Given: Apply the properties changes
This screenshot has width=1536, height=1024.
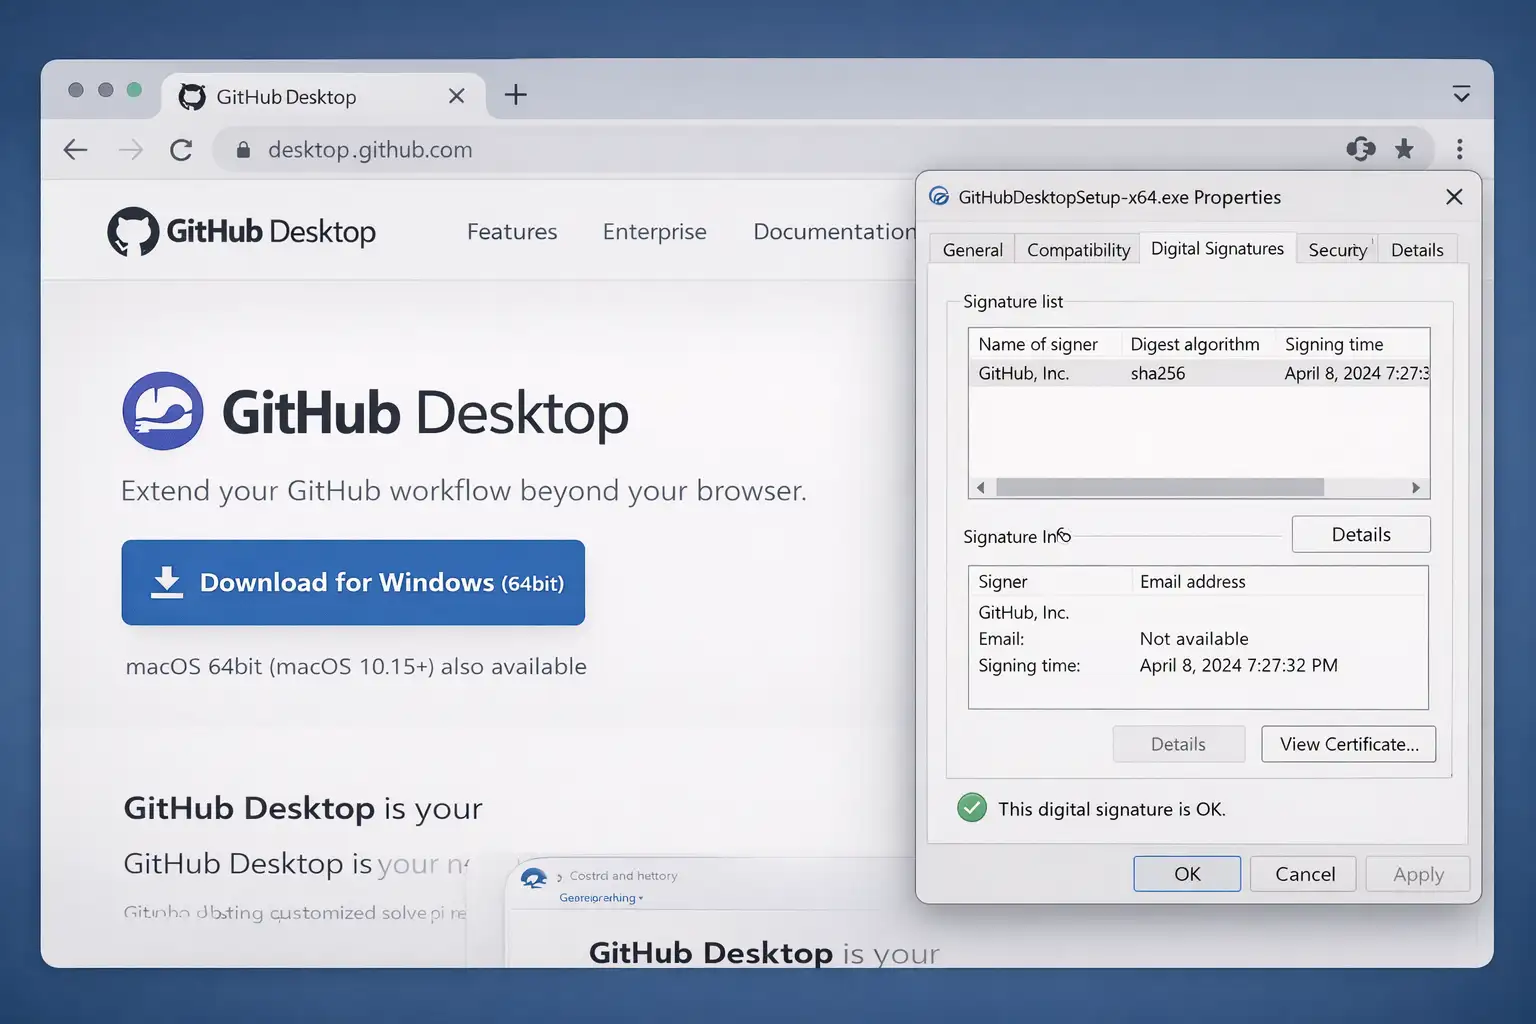Looking at the screenshot, I should coord(1417,873).
